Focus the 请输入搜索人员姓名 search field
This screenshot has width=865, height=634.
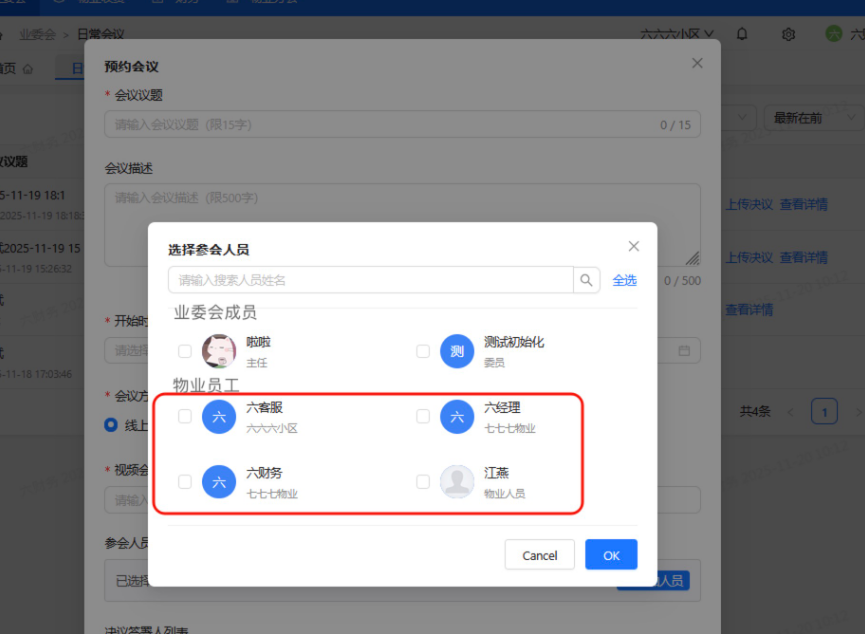click(x=371, y=280)
